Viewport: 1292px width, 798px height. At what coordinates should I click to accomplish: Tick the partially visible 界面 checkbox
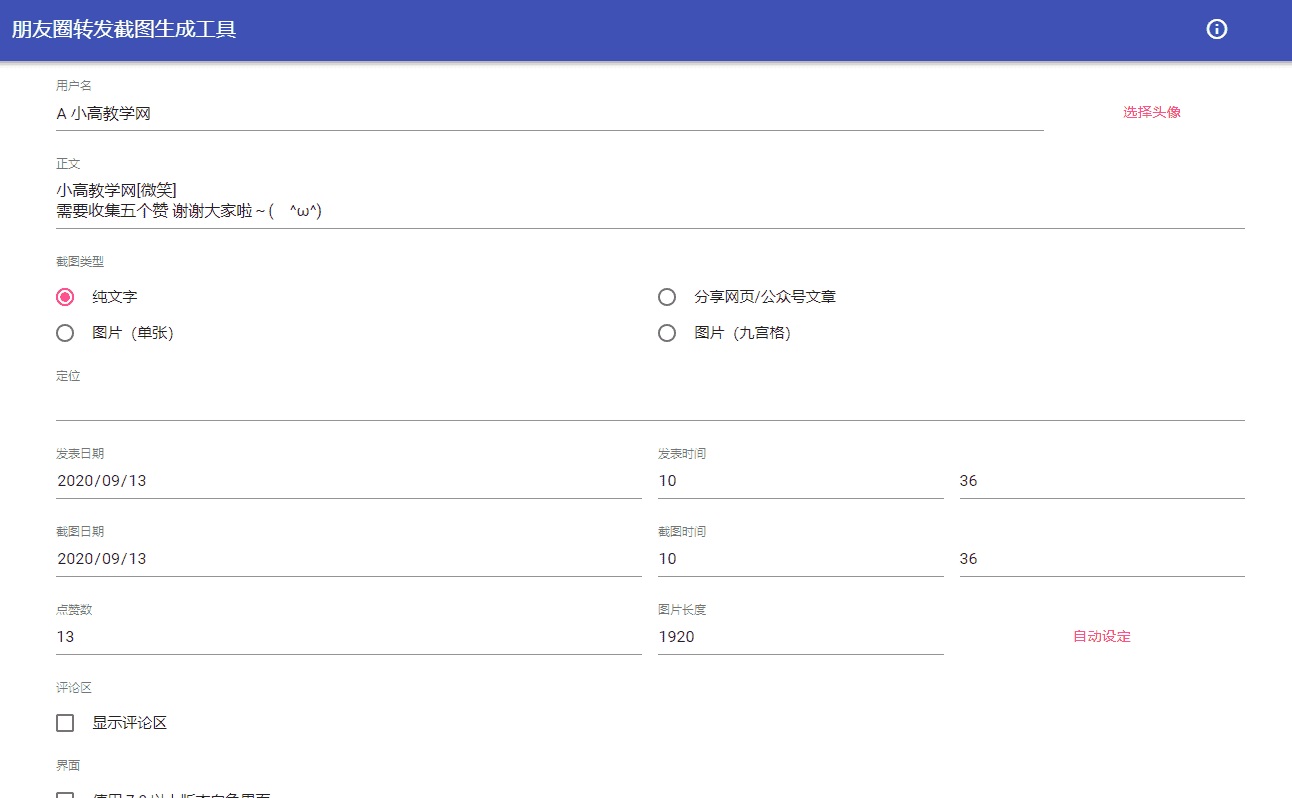click(x=65, y=794)
